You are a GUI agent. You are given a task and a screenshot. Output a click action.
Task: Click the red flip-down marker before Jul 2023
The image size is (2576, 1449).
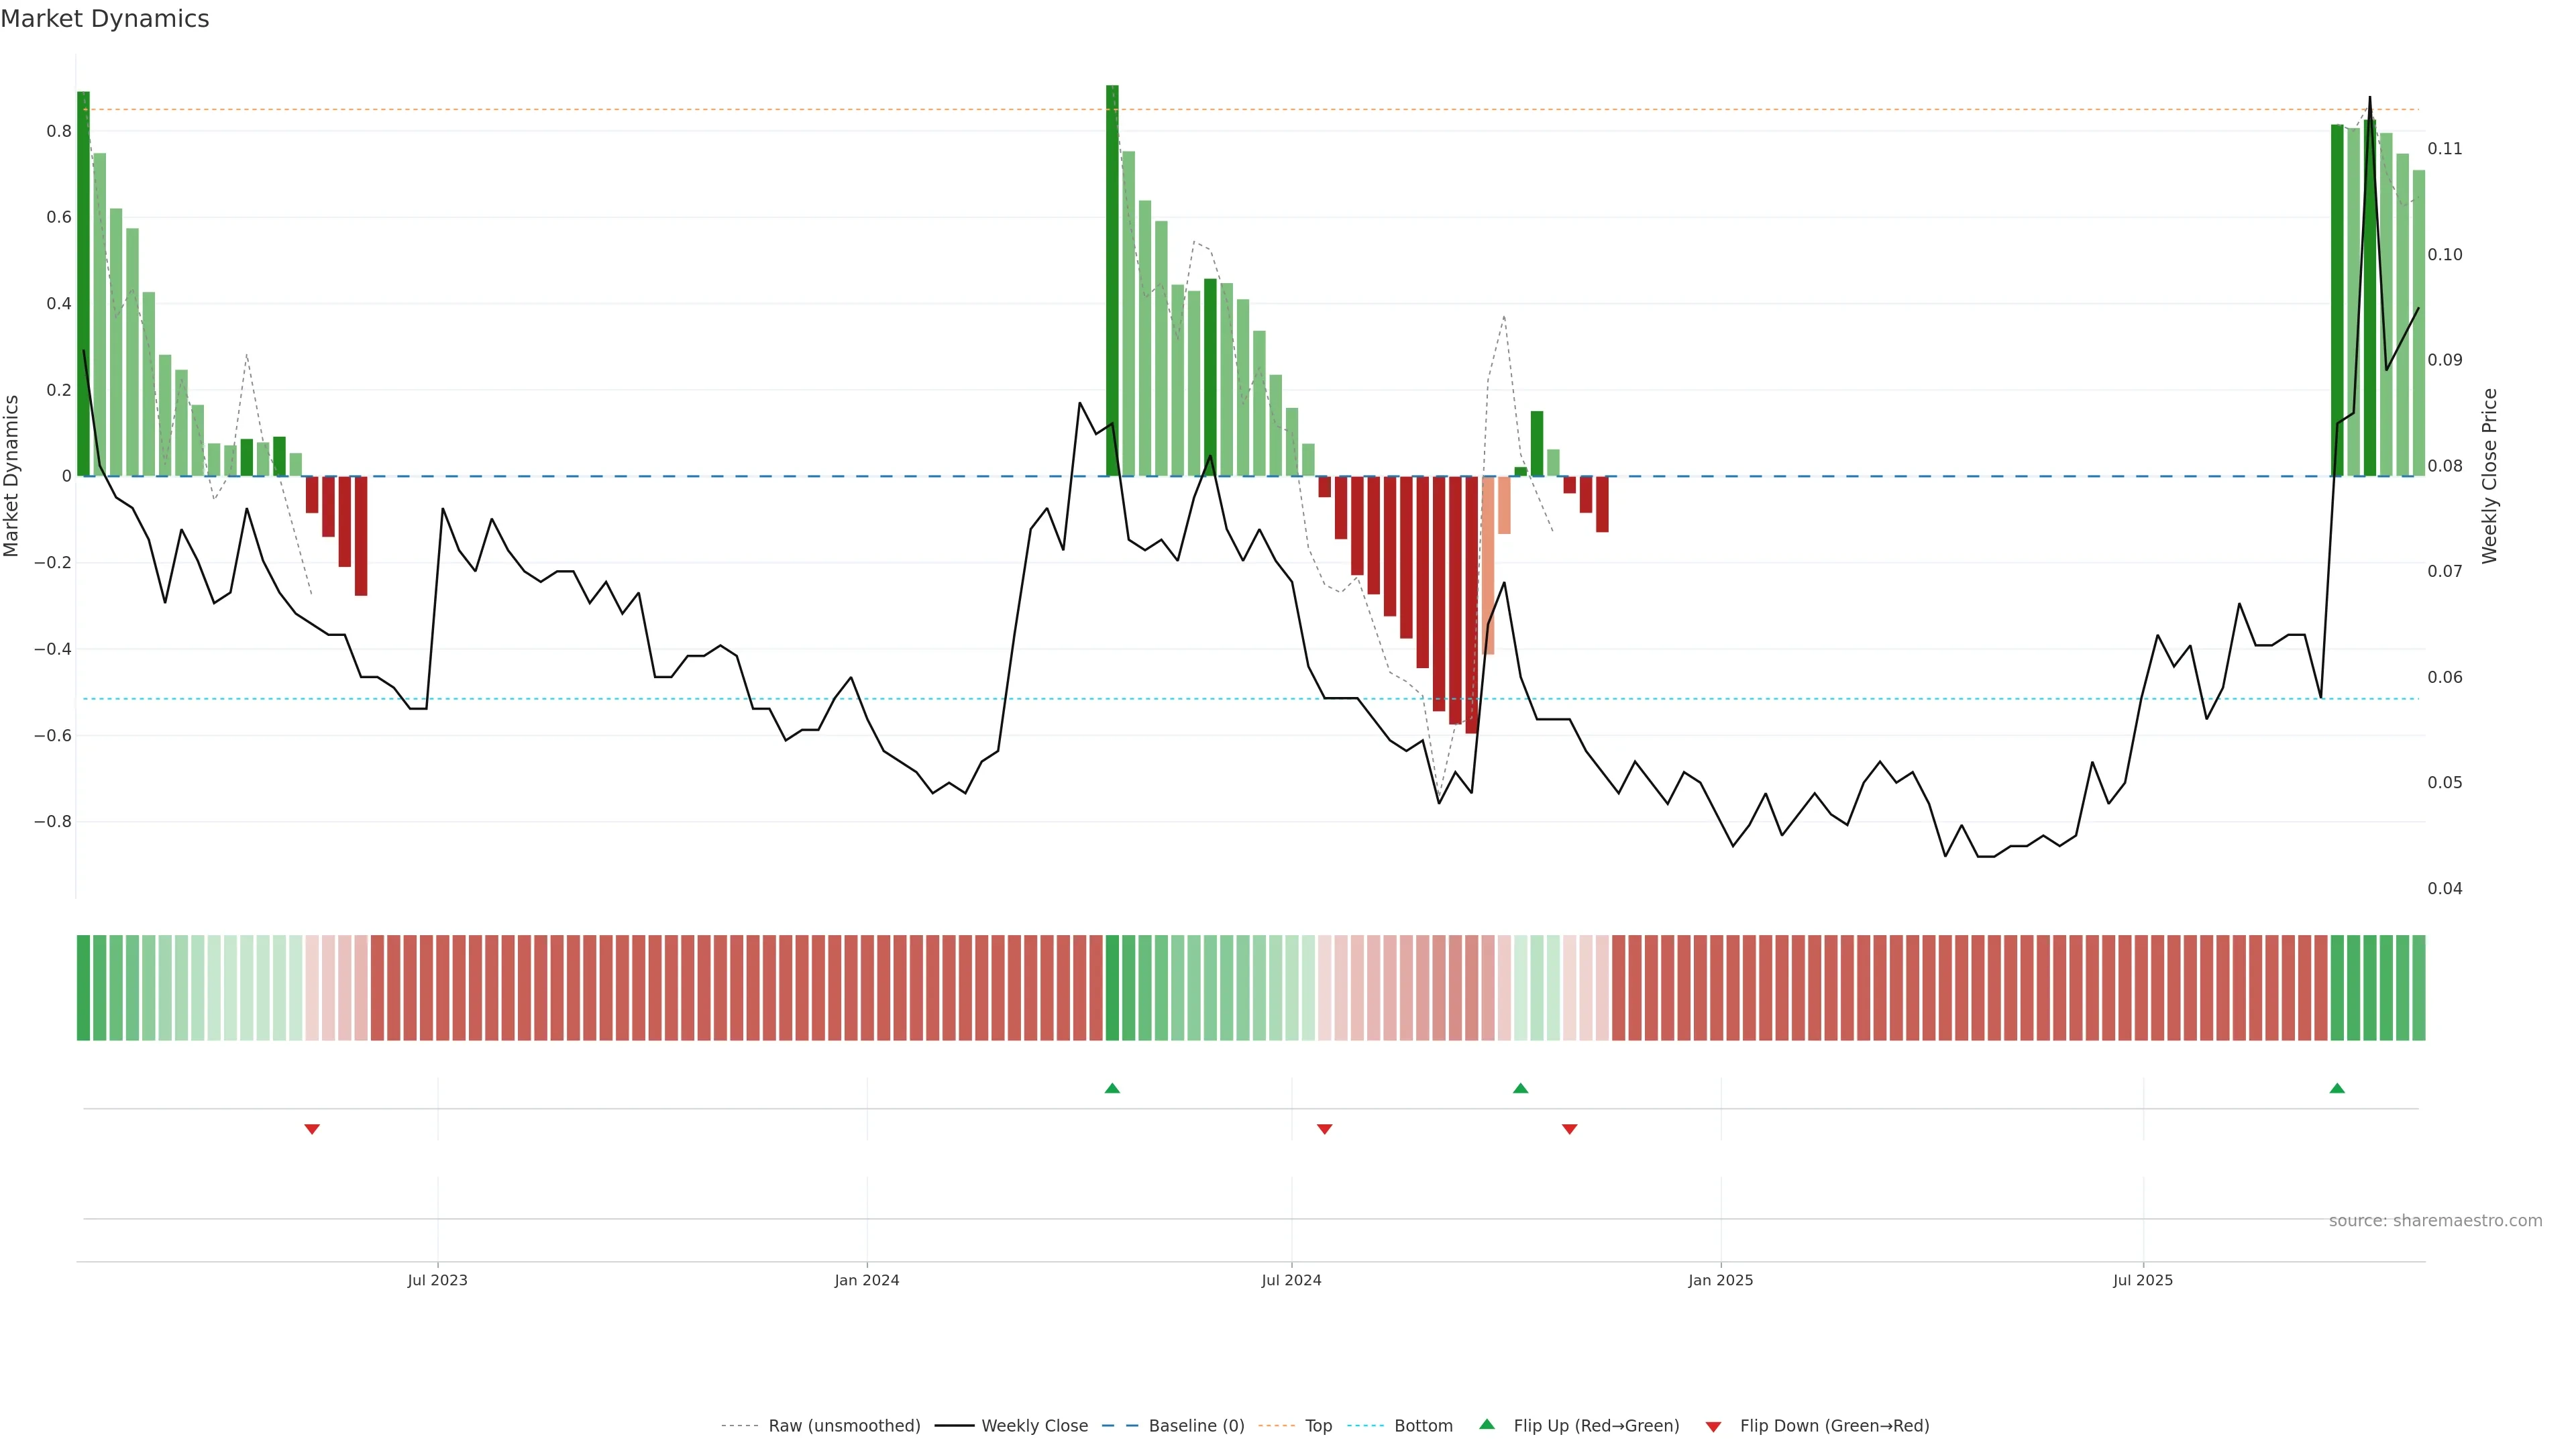click(312, 1129)
